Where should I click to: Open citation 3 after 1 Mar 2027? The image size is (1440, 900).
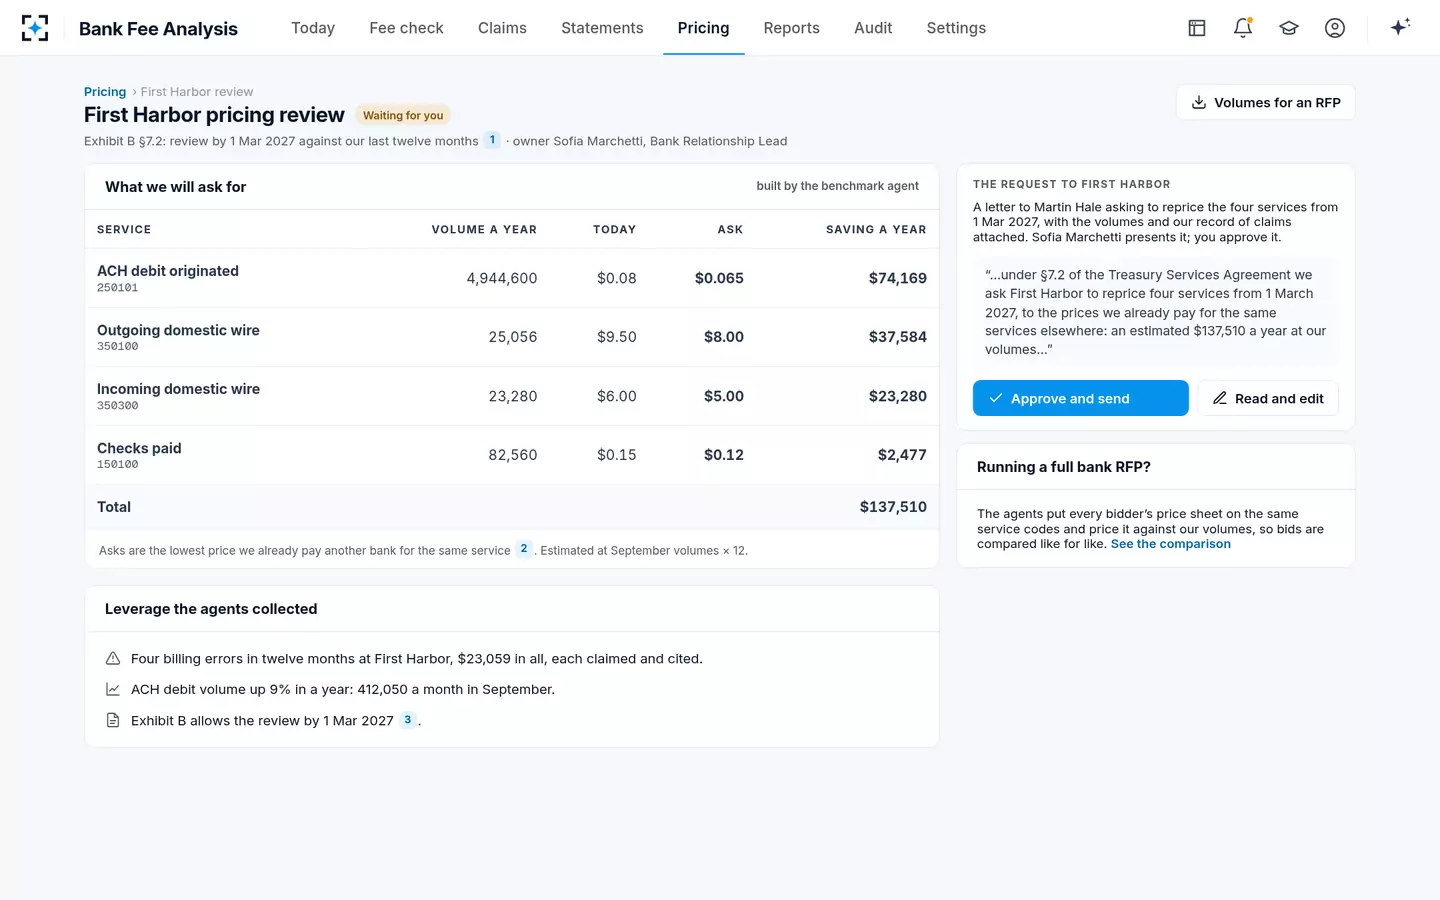point(408,720)
